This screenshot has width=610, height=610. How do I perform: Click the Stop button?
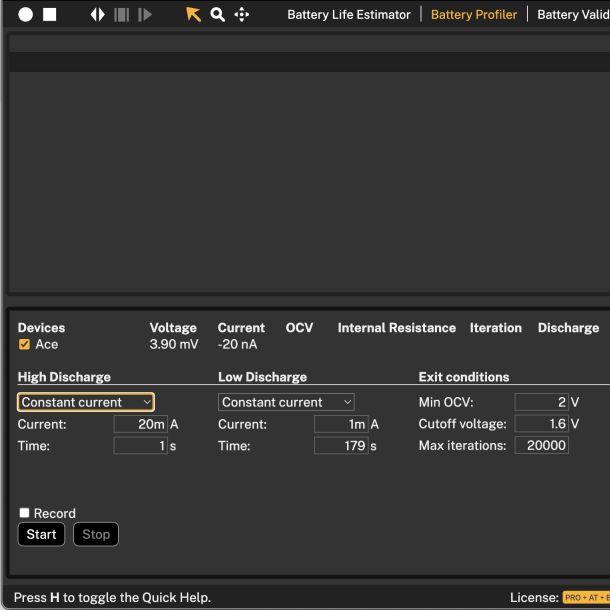click(96, 534)
